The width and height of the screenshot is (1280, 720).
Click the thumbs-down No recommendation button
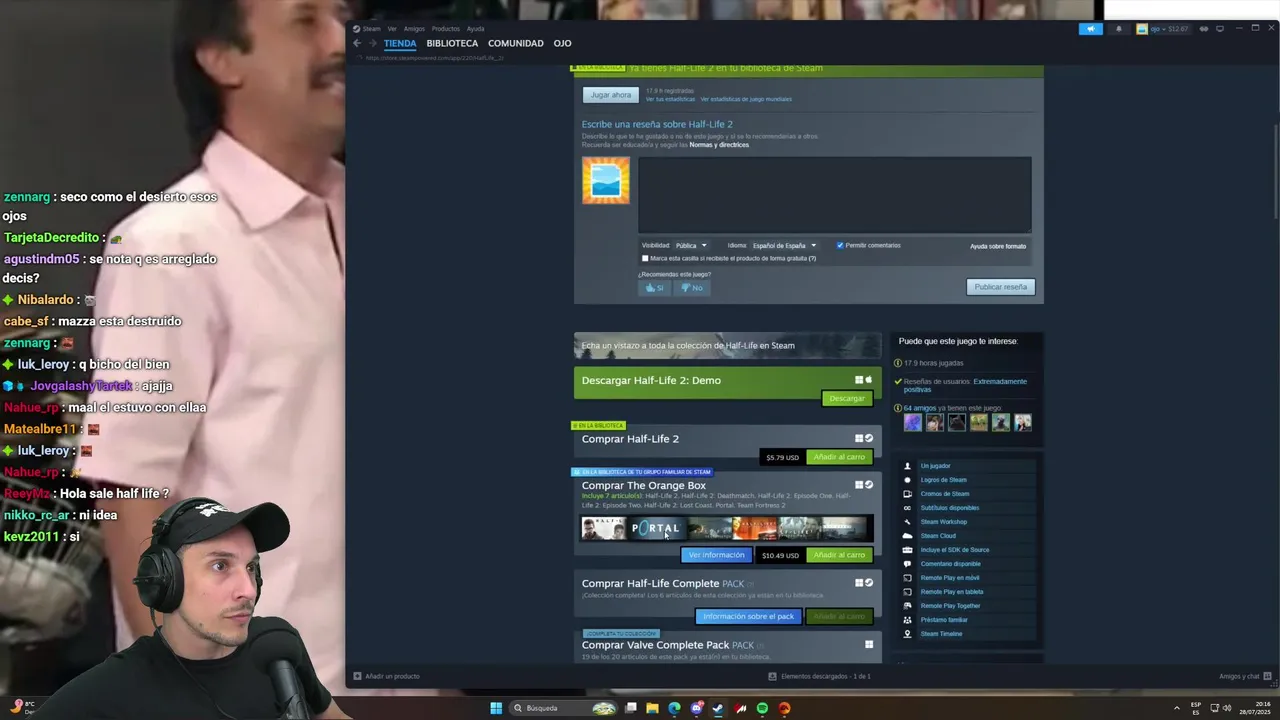(x=692, y=288)
